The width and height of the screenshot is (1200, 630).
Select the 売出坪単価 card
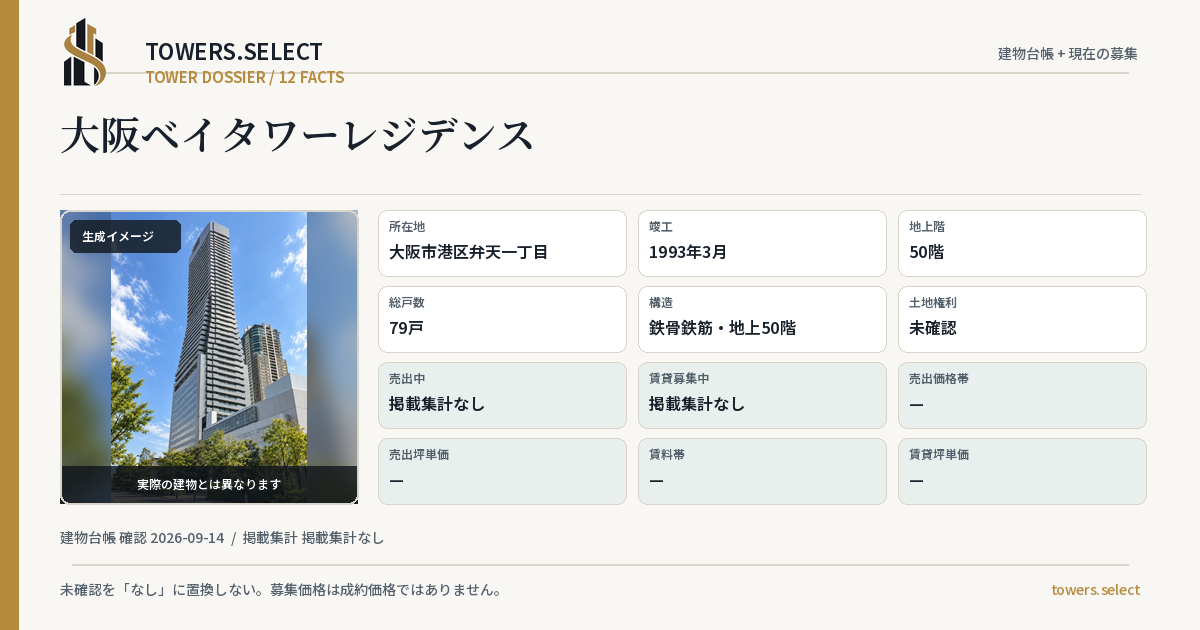click(x=502, y=471)
